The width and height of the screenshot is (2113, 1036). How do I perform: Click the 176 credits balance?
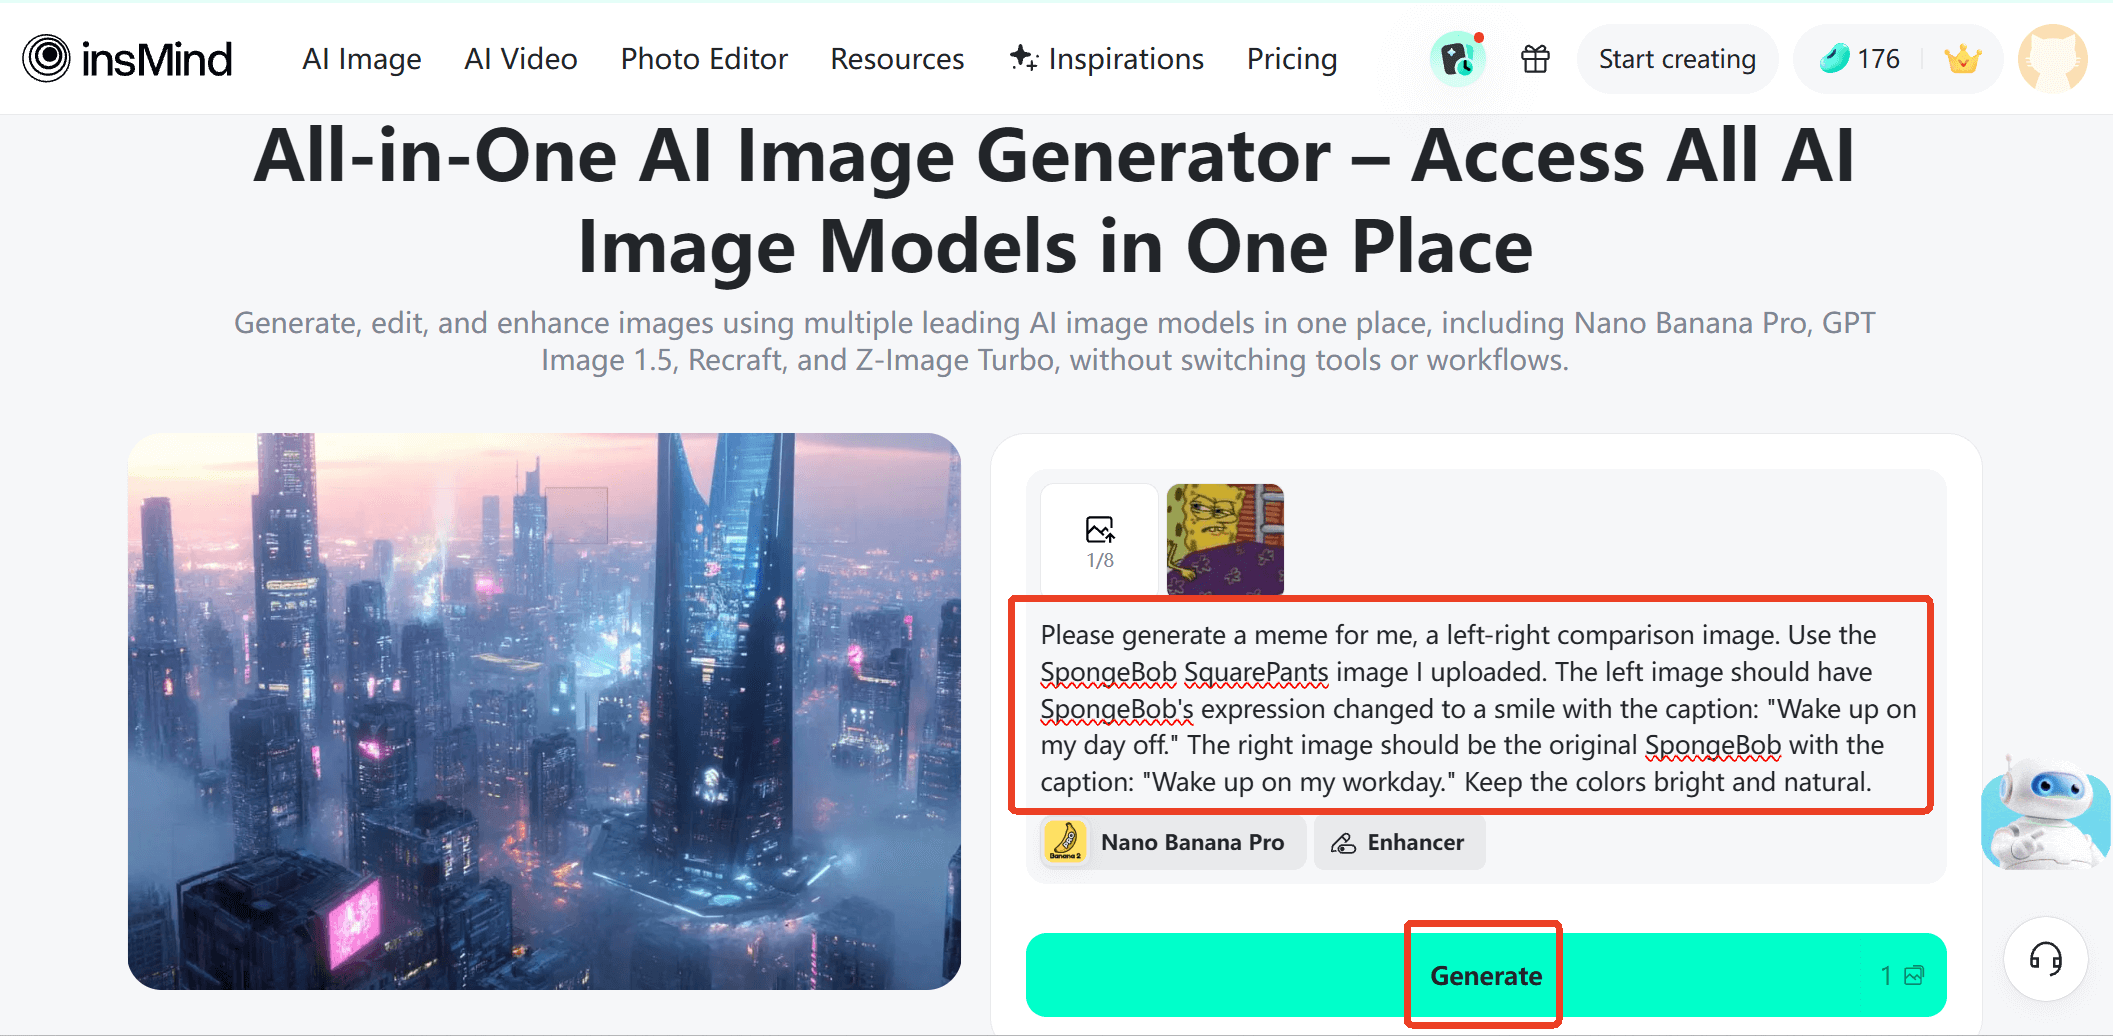click(x=1859, y=59)
